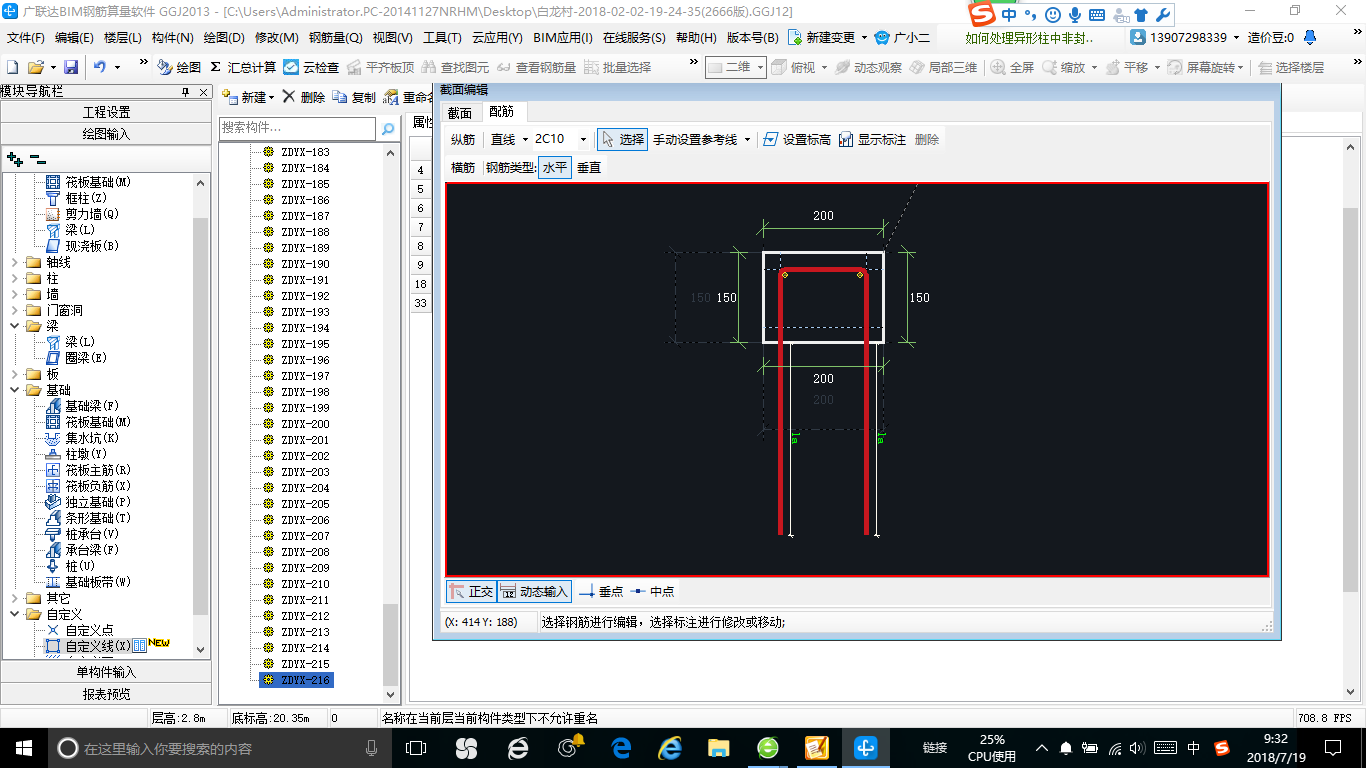
Task: Select ZDYX-216 in component list
Action: pyautogui.click(x=305, y=680)
